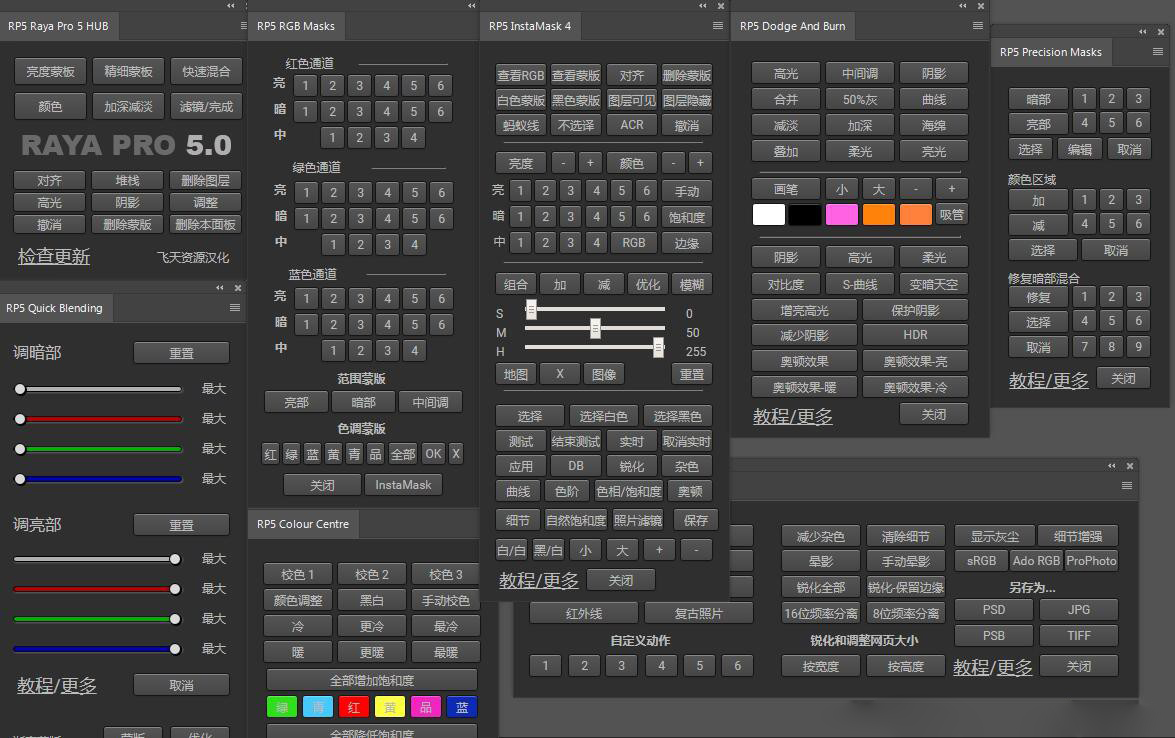
Task: Click 亮部 under 范围蒙版 in RGB Masks
Action: [297, 402]
